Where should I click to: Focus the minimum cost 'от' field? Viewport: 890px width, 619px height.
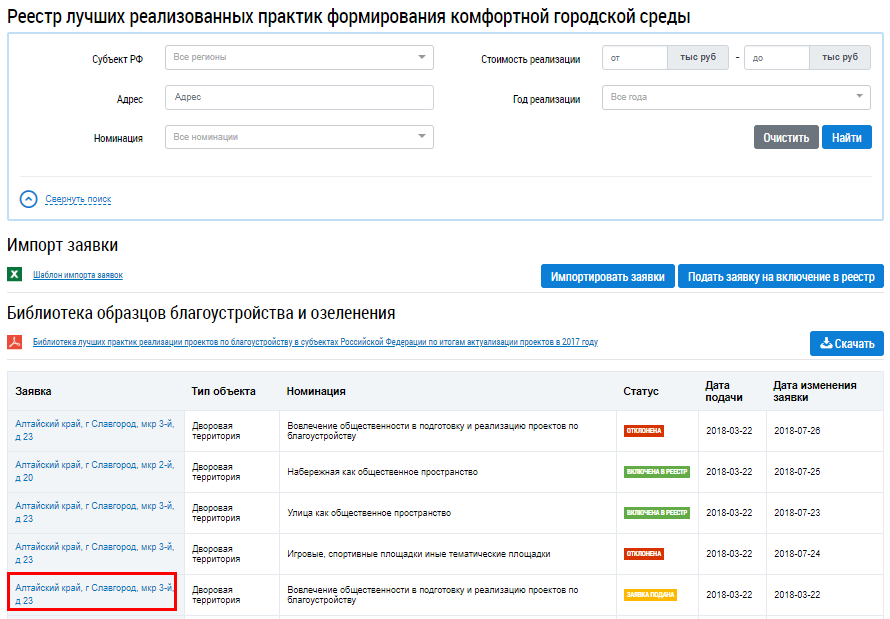point(635,58)
